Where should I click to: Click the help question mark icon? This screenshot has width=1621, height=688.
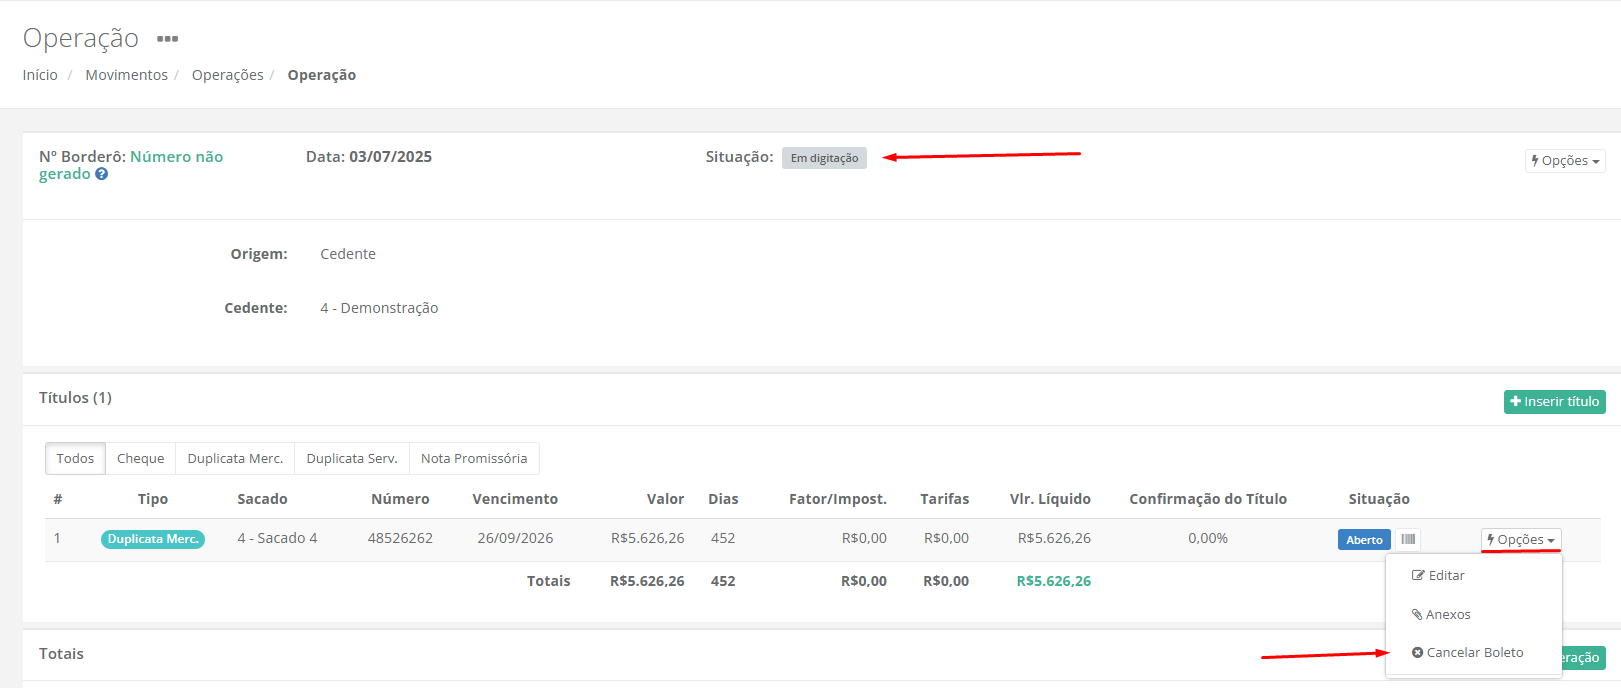coord(101,174)
